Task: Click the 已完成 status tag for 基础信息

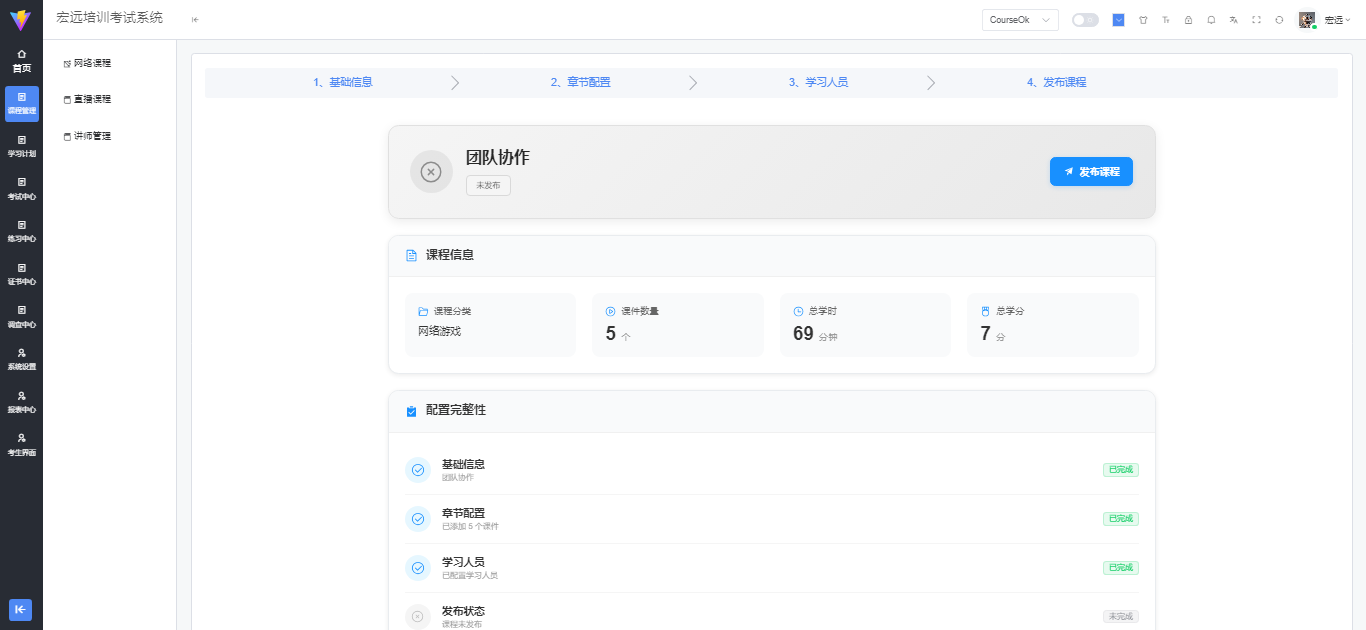Action: pos(1120,469)
